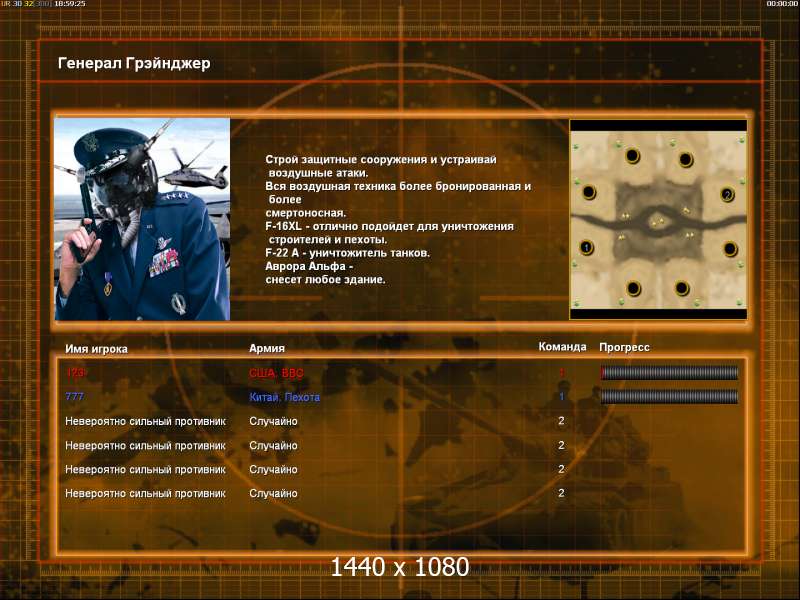Viewport: 800px width, 600px height.
Task: Click the "Прогресс" column header
Action: (624, 347)
